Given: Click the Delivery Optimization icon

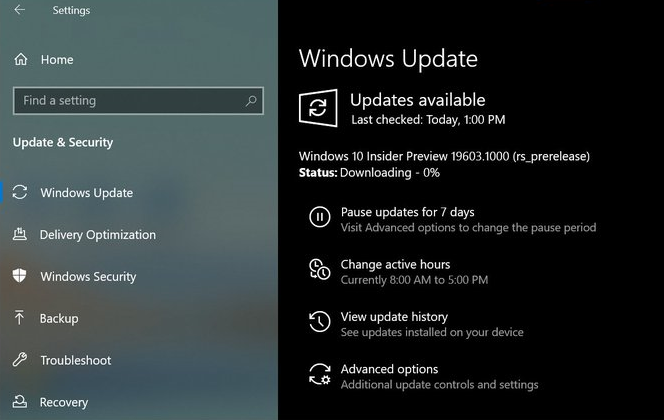Looking at the screenshot, I should [x=19, y=234].
